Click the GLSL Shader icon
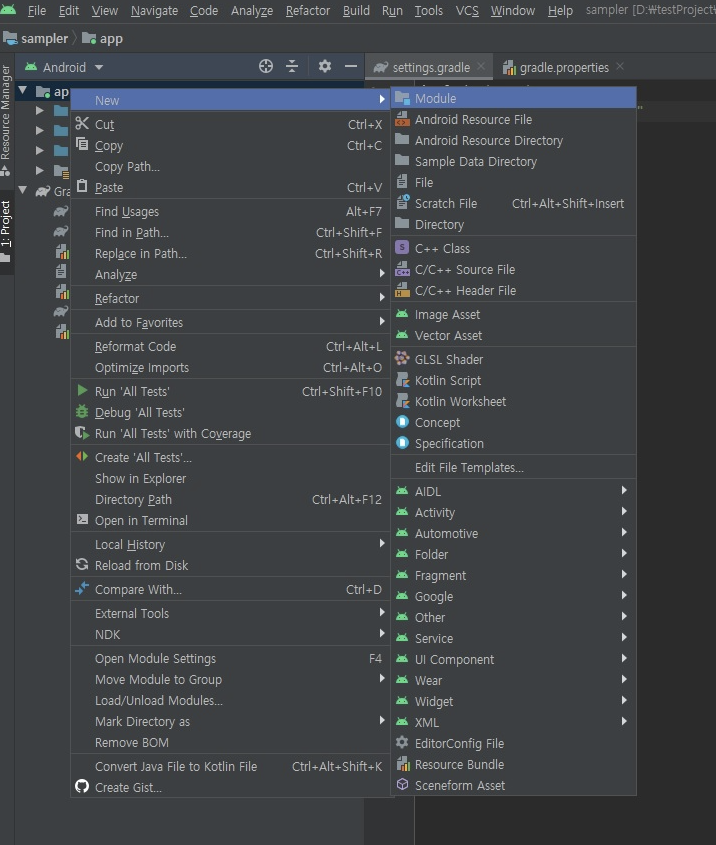The height and width of the screenshot is (845, 716). click(402, 358)
